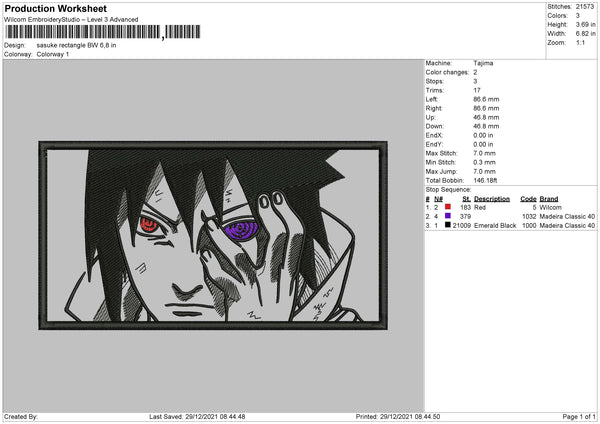Select design name 'sasuke rectangle BW 6,8 in'

[76, 45]
